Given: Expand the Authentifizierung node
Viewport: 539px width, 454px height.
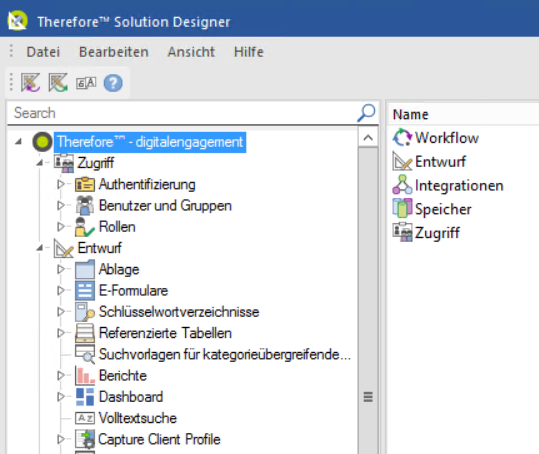Looking at the screenshot, I should [61, 184].
